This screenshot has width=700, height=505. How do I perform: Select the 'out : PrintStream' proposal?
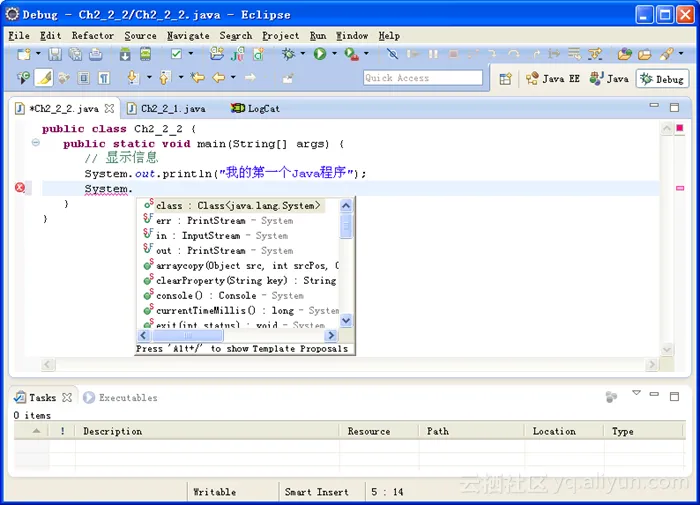point(200,250)
